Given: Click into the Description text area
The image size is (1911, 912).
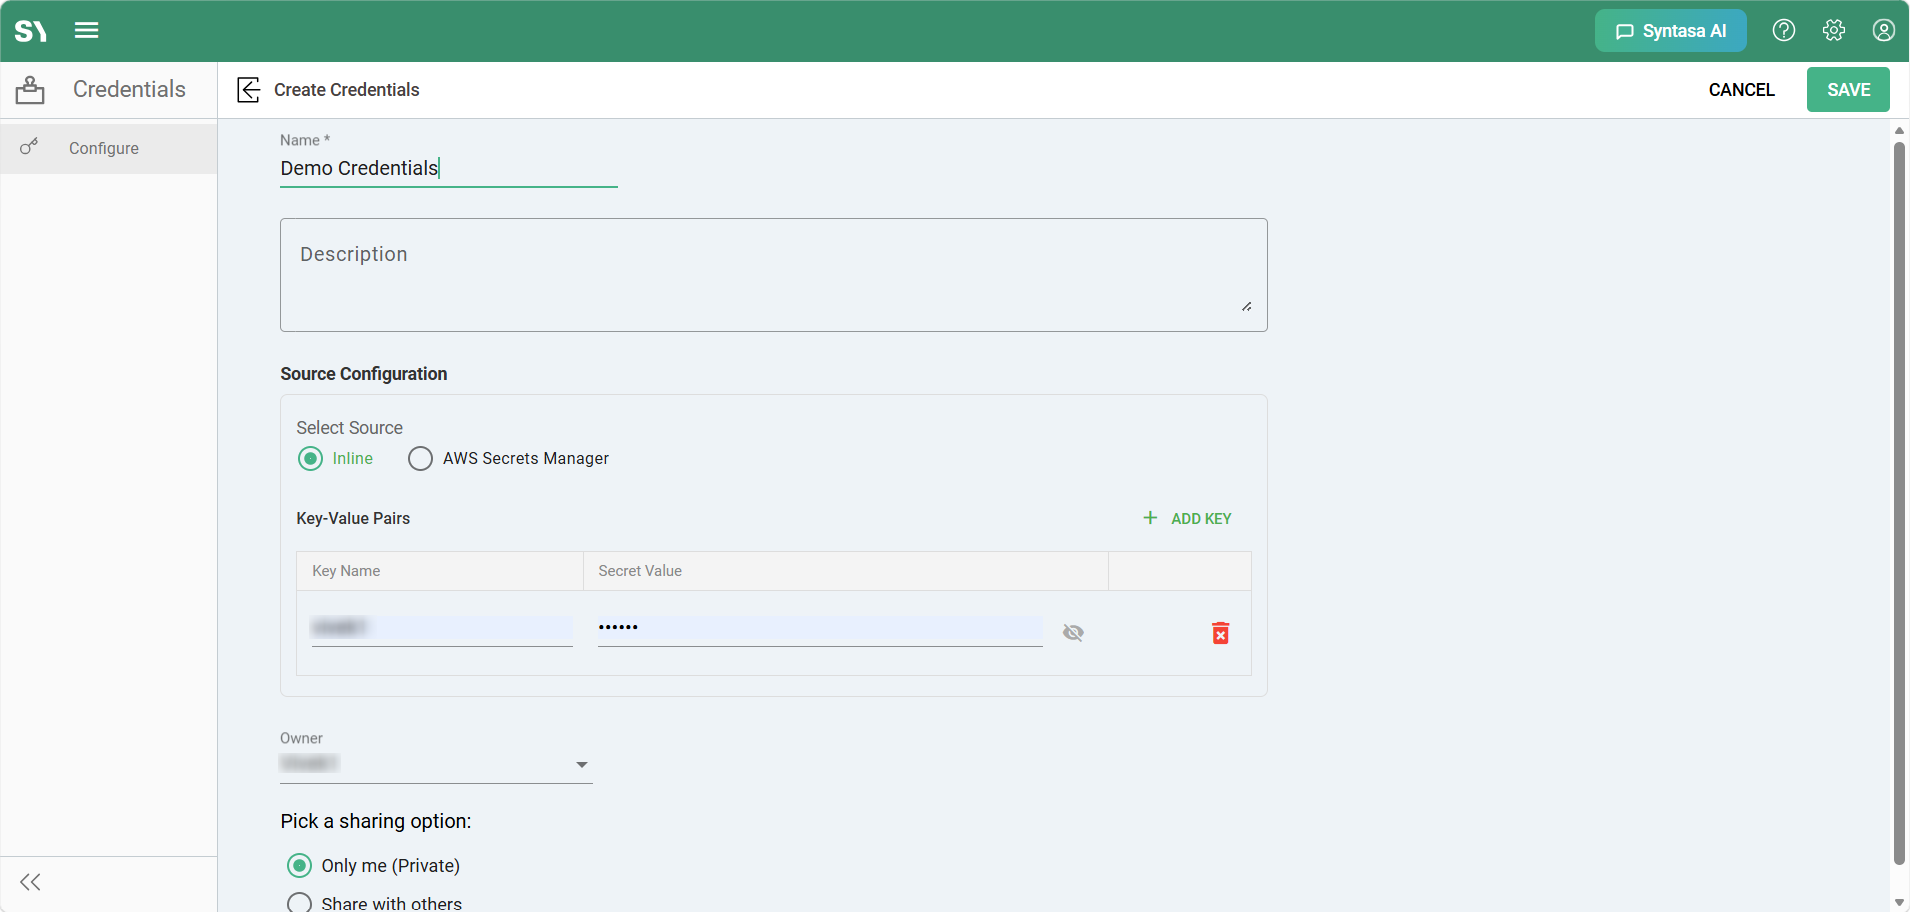Looking at the screenshot, I should coord(774,275).
